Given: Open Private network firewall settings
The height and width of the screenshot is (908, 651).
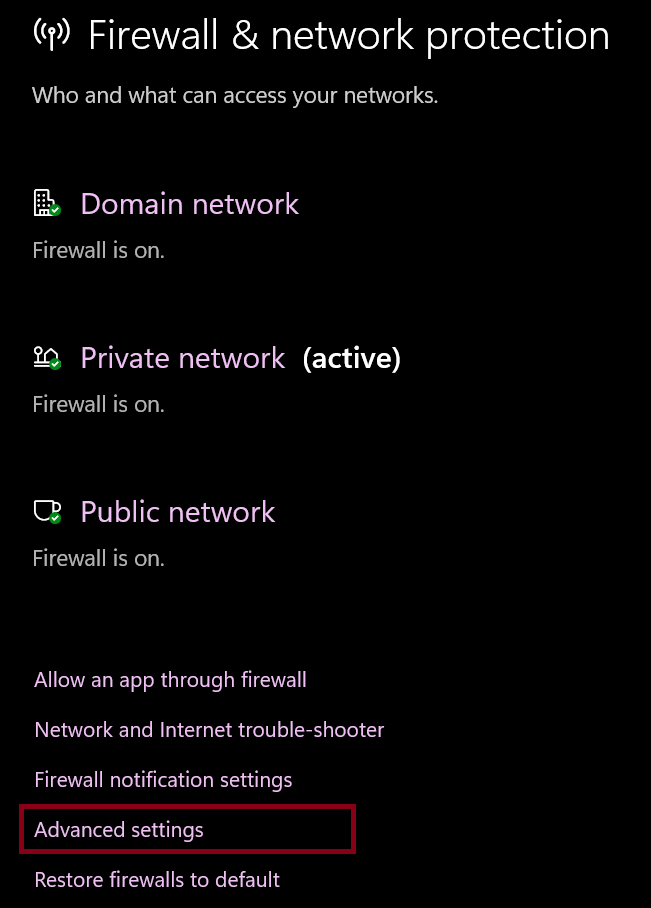Looking at the screenshot, I should pos(182,358).
